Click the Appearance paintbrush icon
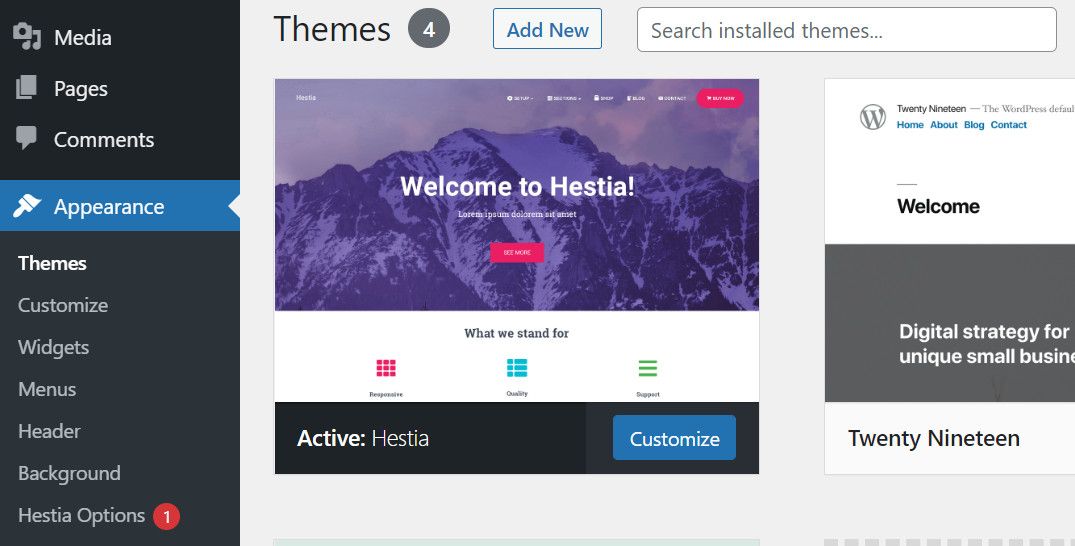Viewport: 1075px width, 546px height. 27,206
